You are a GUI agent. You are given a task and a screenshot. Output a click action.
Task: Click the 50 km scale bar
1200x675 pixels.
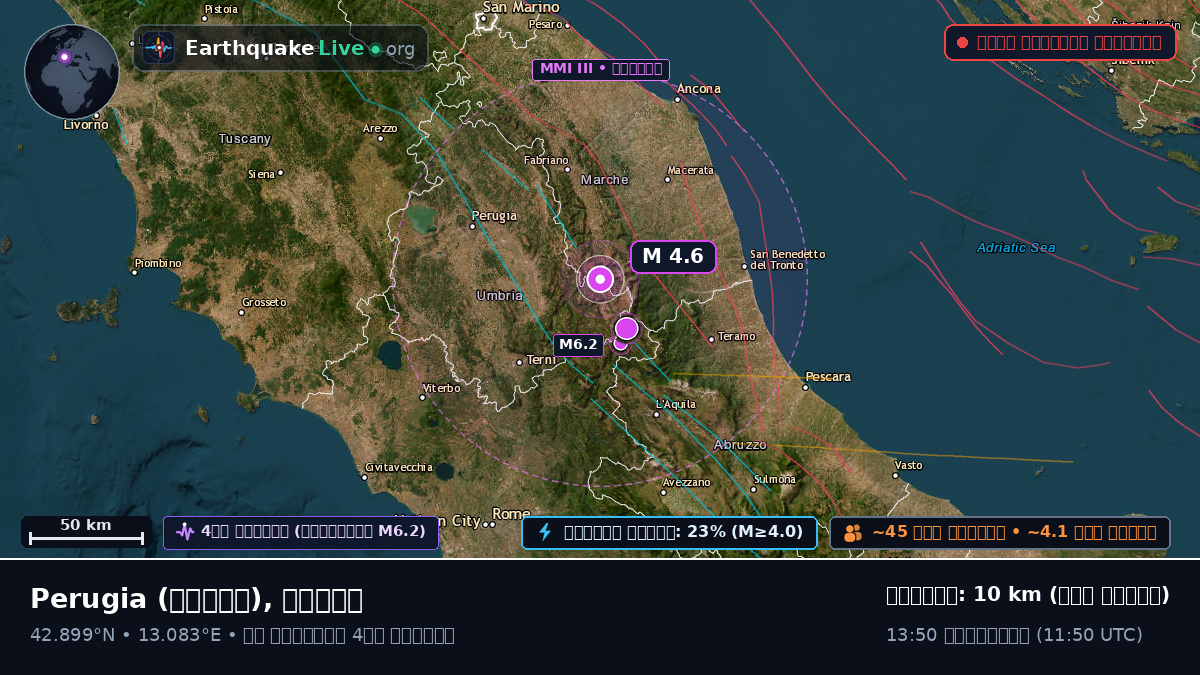86,532
